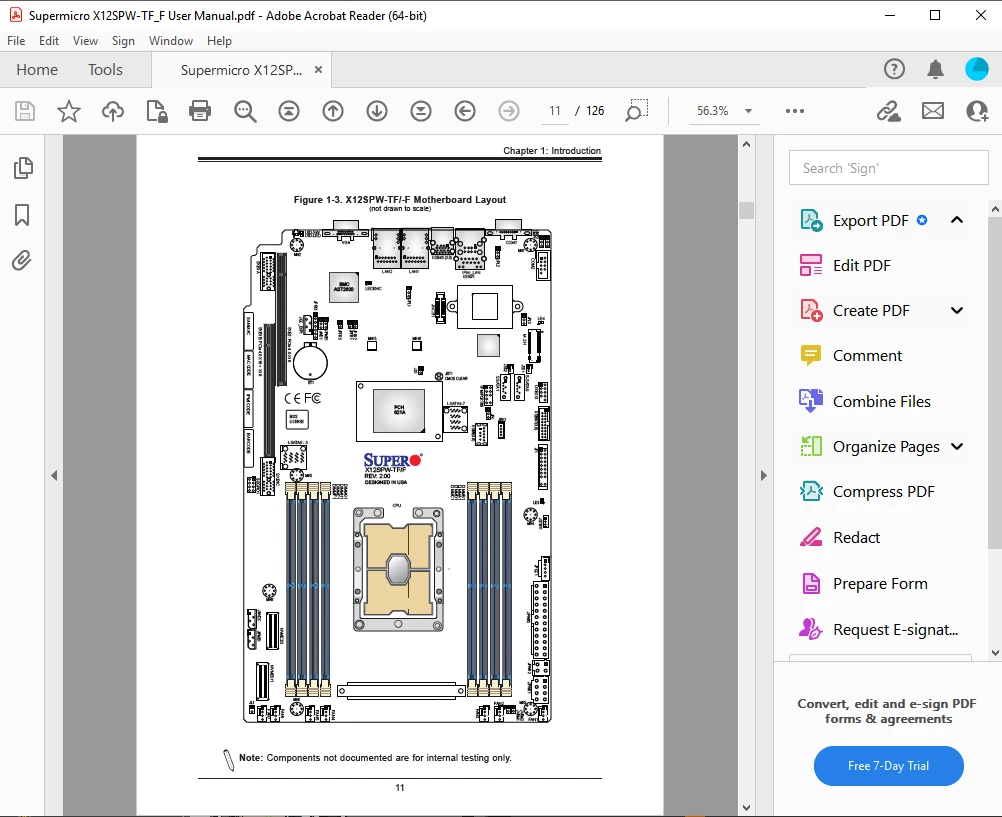Share a link to the file
This screenshot has height=817, width=1002.
(x=888, y=111)
